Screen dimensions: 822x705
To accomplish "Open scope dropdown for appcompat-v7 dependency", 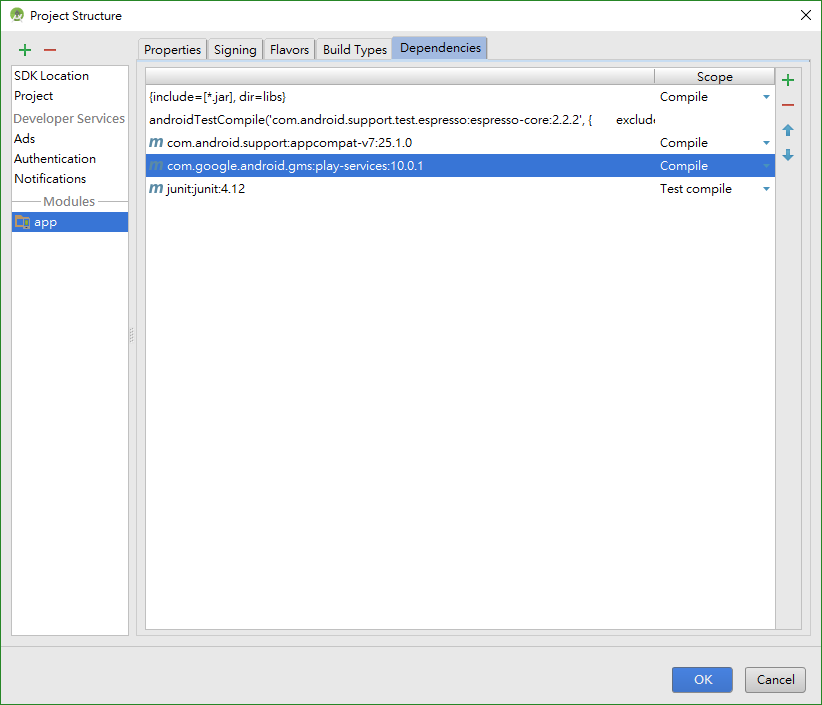I will [766, 143].
